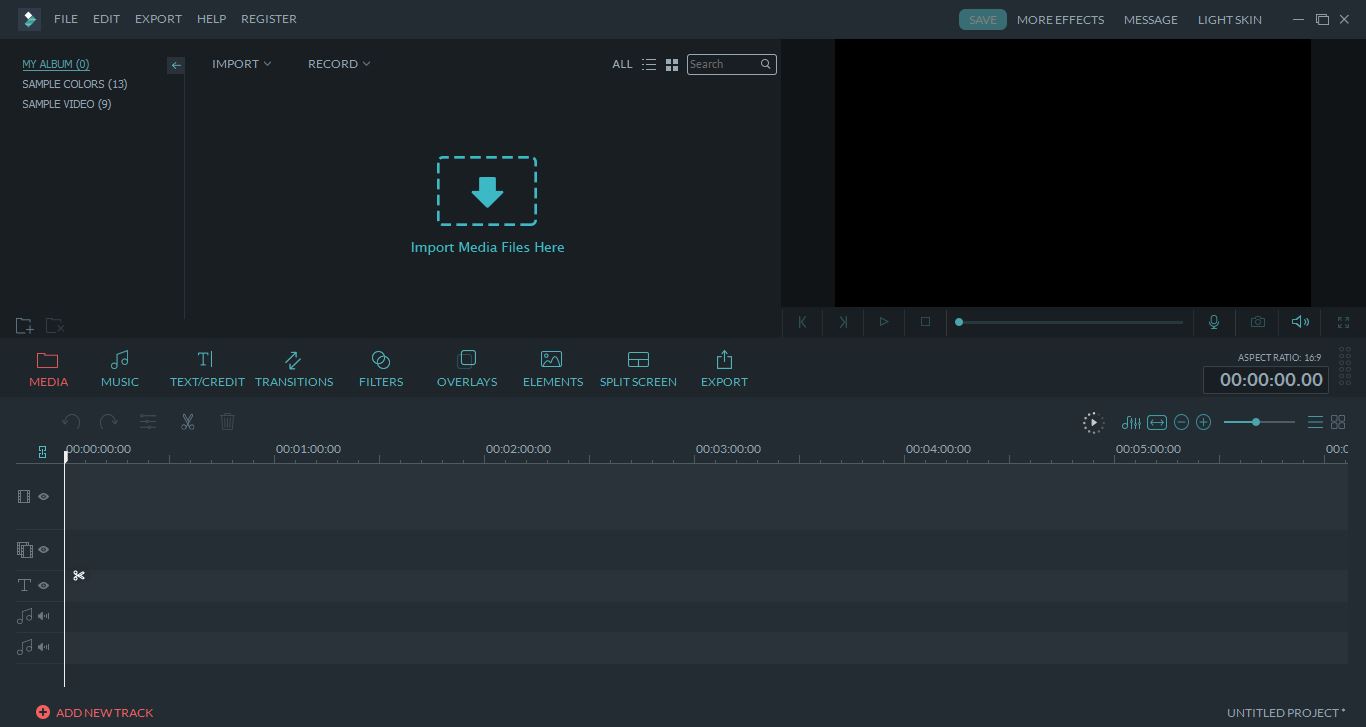1366x727 pixels.
Task: Click the Zoom to Fit Timeline icon
Action: point(1156,422)
